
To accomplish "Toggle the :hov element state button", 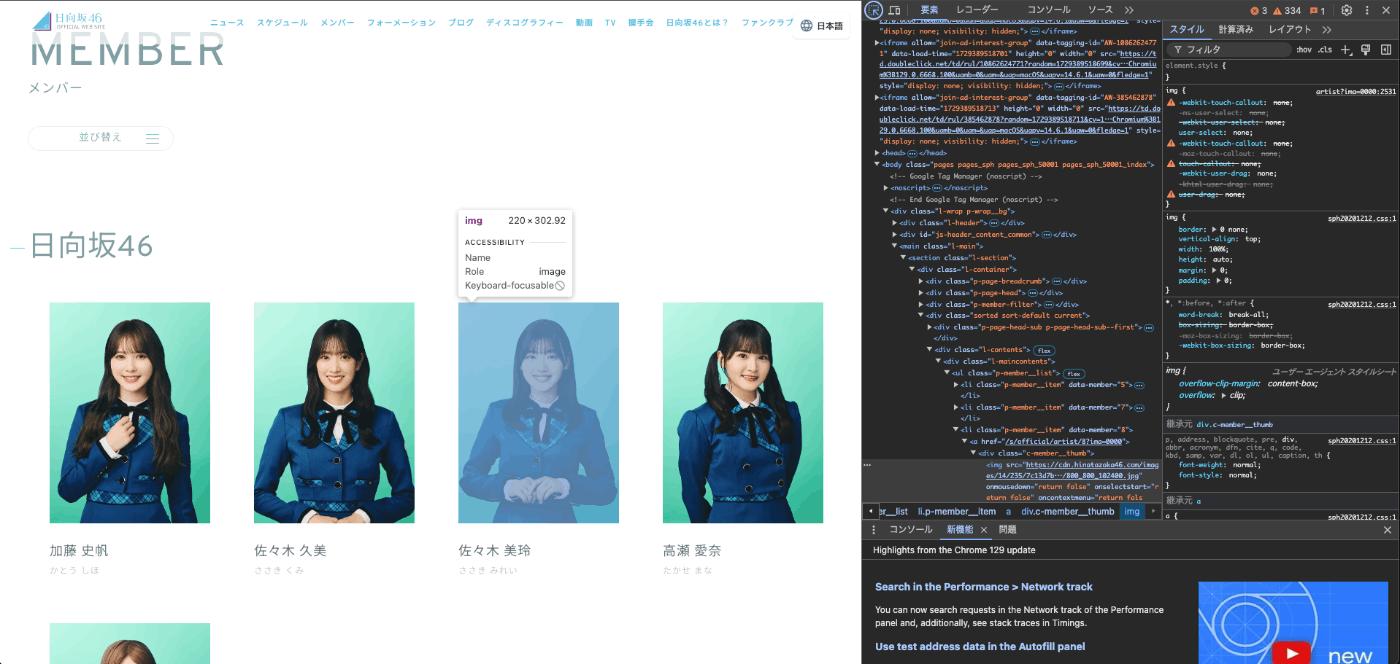I will (1303, 49).
